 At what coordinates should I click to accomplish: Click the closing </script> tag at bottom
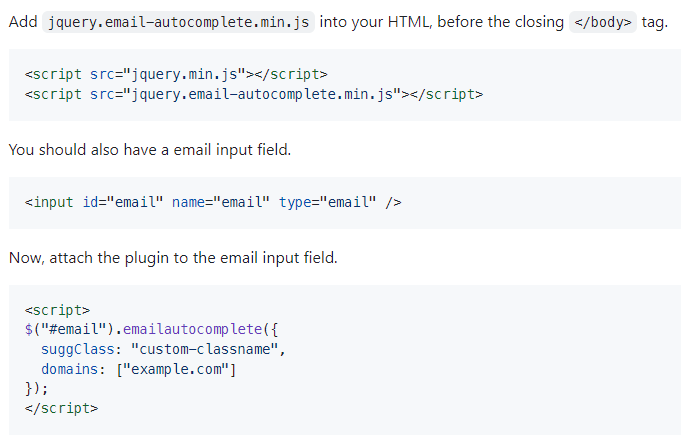(61, 408)
